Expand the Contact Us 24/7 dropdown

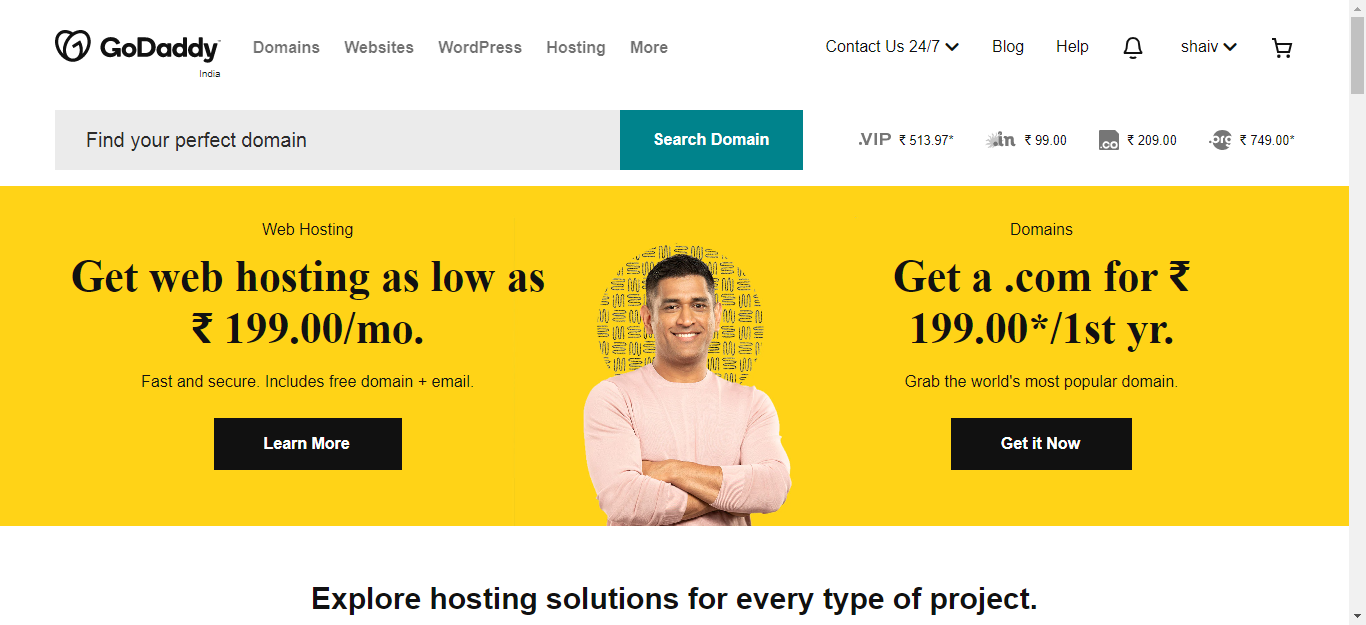892,47
